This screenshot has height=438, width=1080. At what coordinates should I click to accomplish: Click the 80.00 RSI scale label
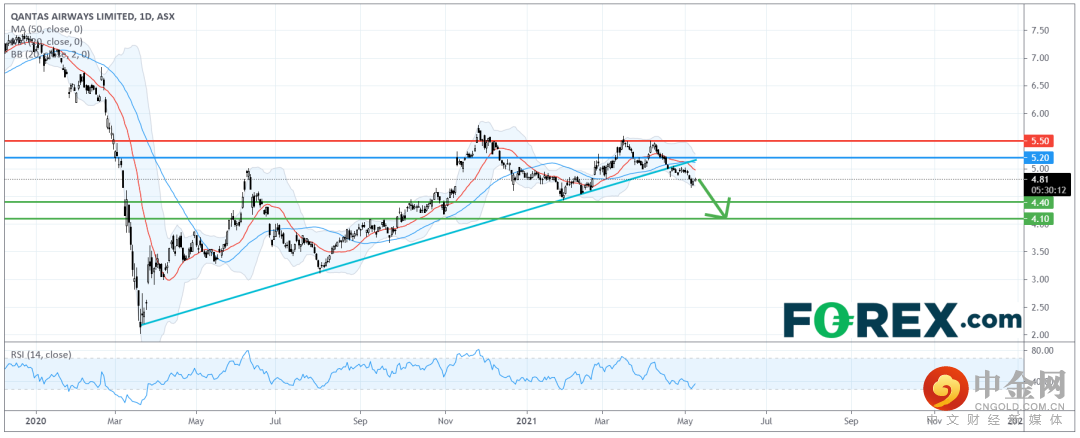pos(1041,351)
